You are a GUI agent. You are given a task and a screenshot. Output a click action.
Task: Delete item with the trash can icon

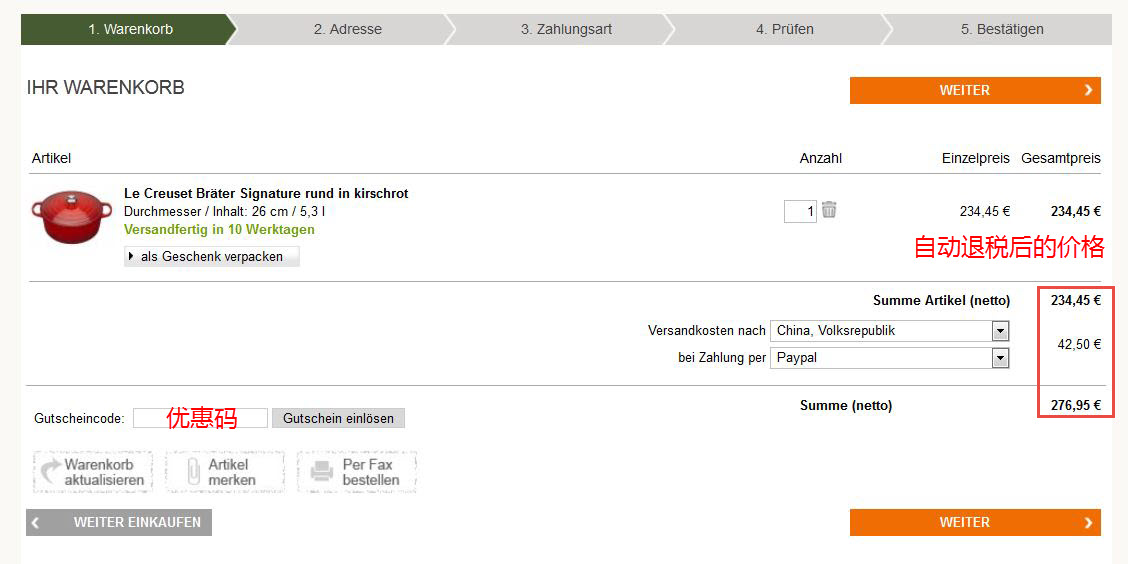(829, 209)
